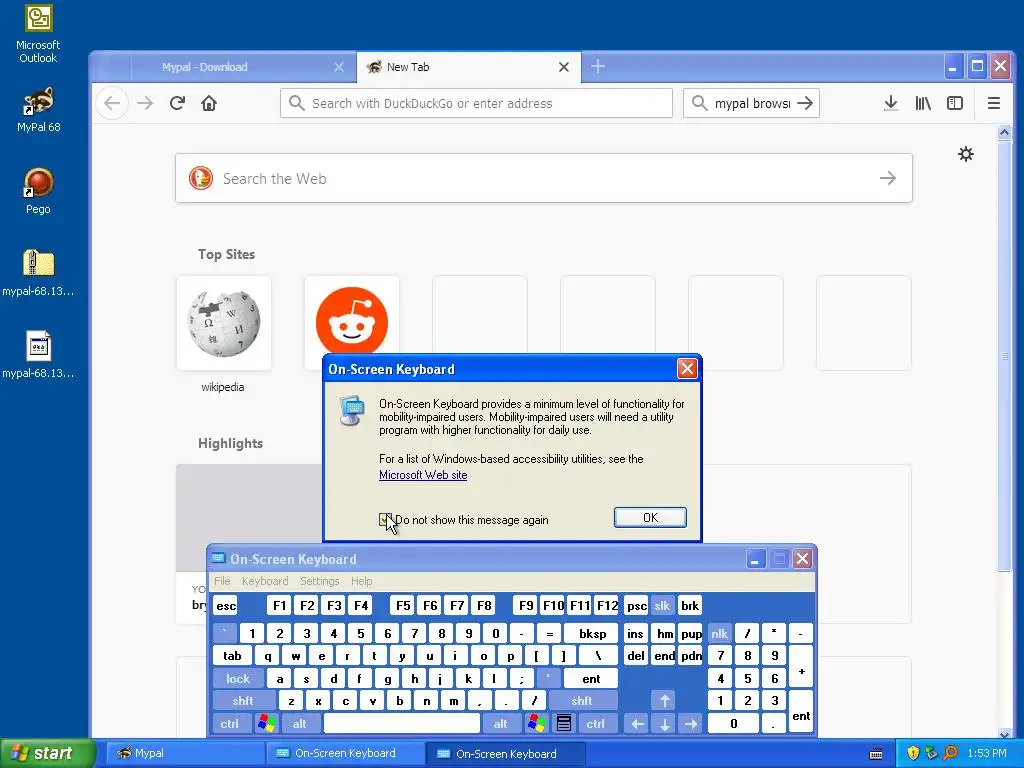Click the up arrow key on keyboard
Image resolution: width=1024 pixels, height=768 pixels.
[664, 701]
